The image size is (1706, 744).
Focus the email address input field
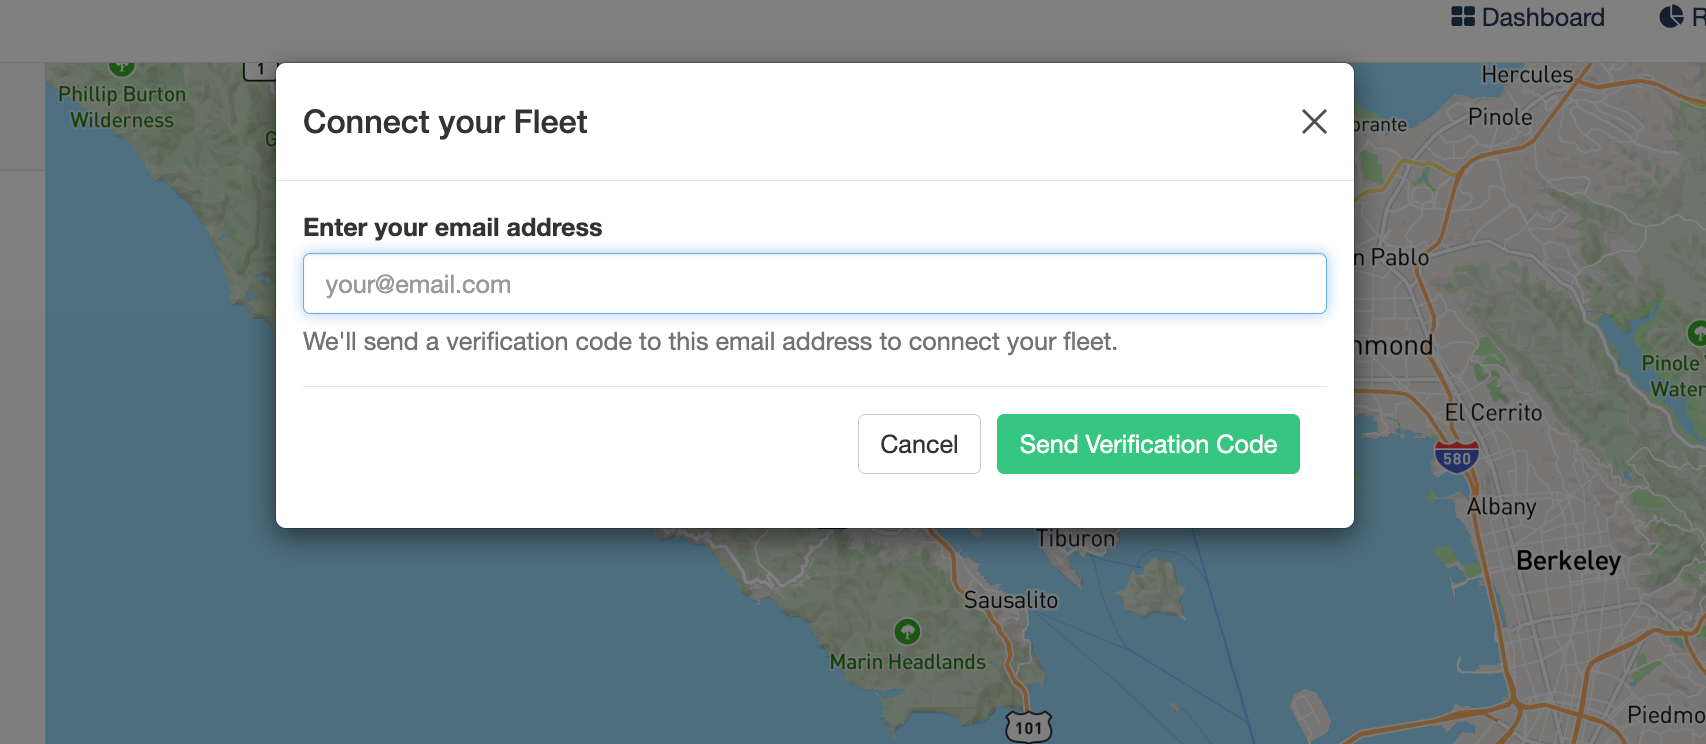(814, 284)
